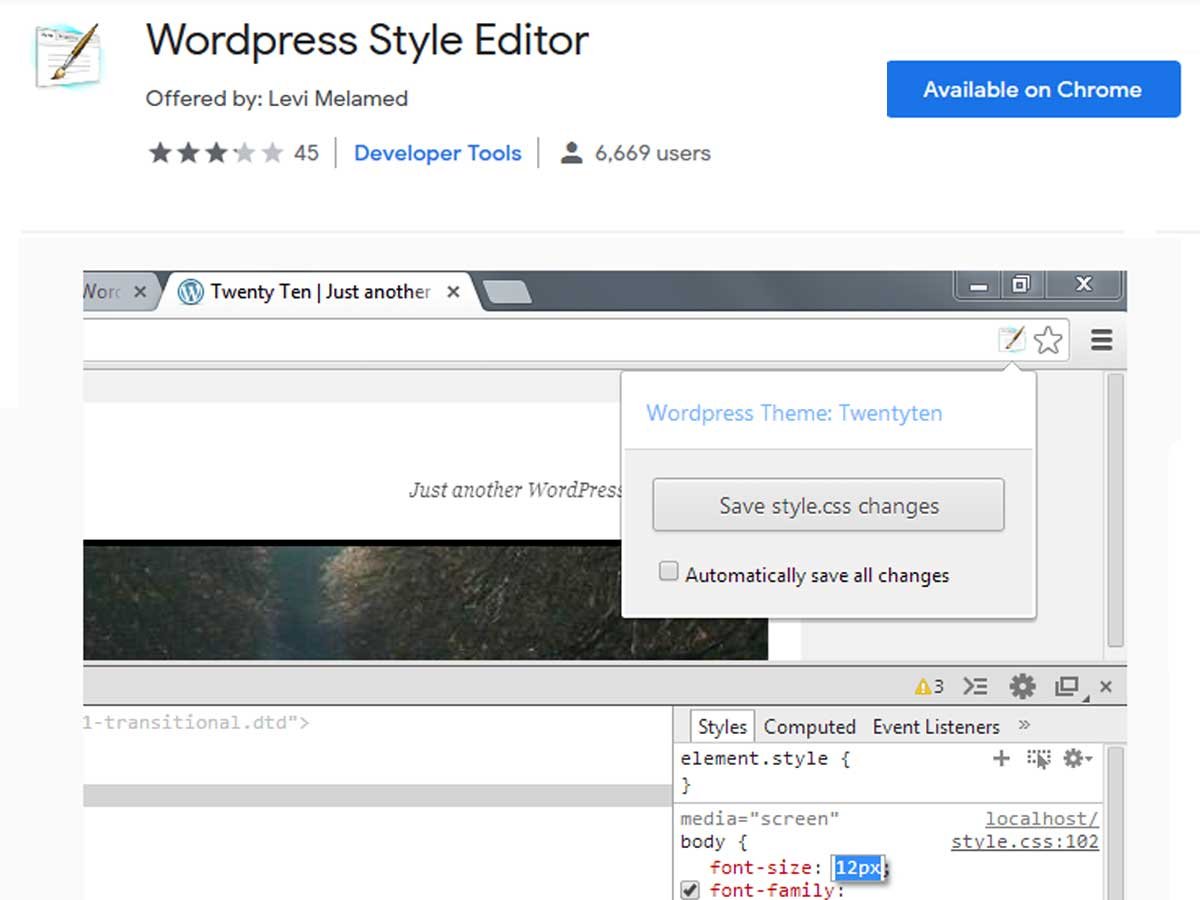The height and width of the screenshot is (900, 1200).
Task: Open the Chrome hamburger menu
Action: pos(1101,340)
